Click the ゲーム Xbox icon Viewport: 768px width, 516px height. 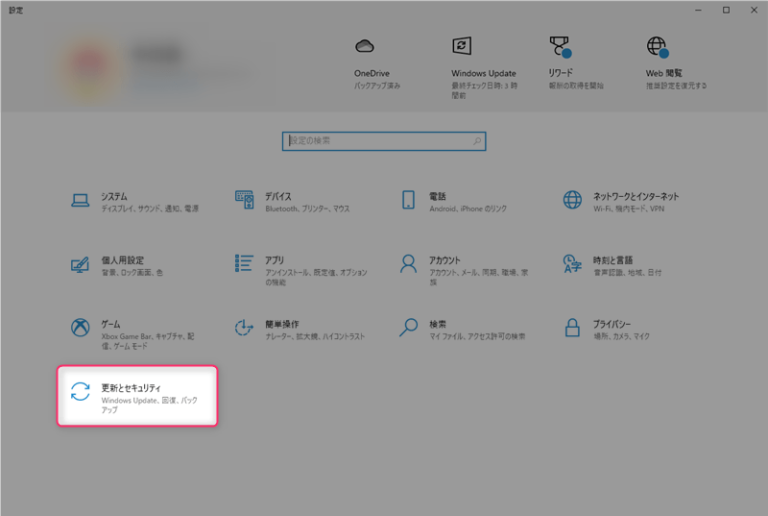pos(80,328)
